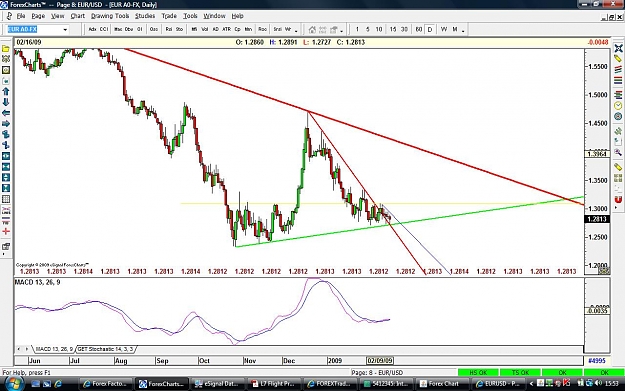The image size is (625, 391).
Task: Click the #4995 counter label
Action: pyautogui.click(x=597, y=361)
